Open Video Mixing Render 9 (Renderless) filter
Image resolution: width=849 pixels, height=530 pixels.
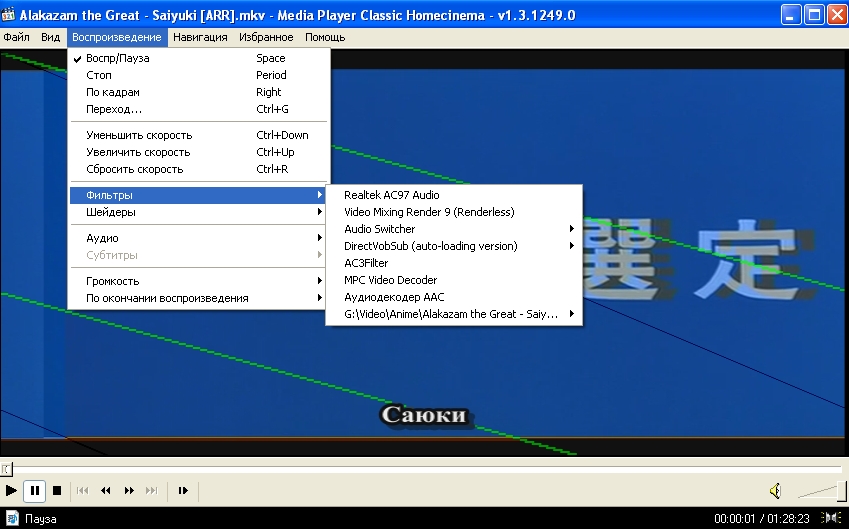tap(454, 212)
